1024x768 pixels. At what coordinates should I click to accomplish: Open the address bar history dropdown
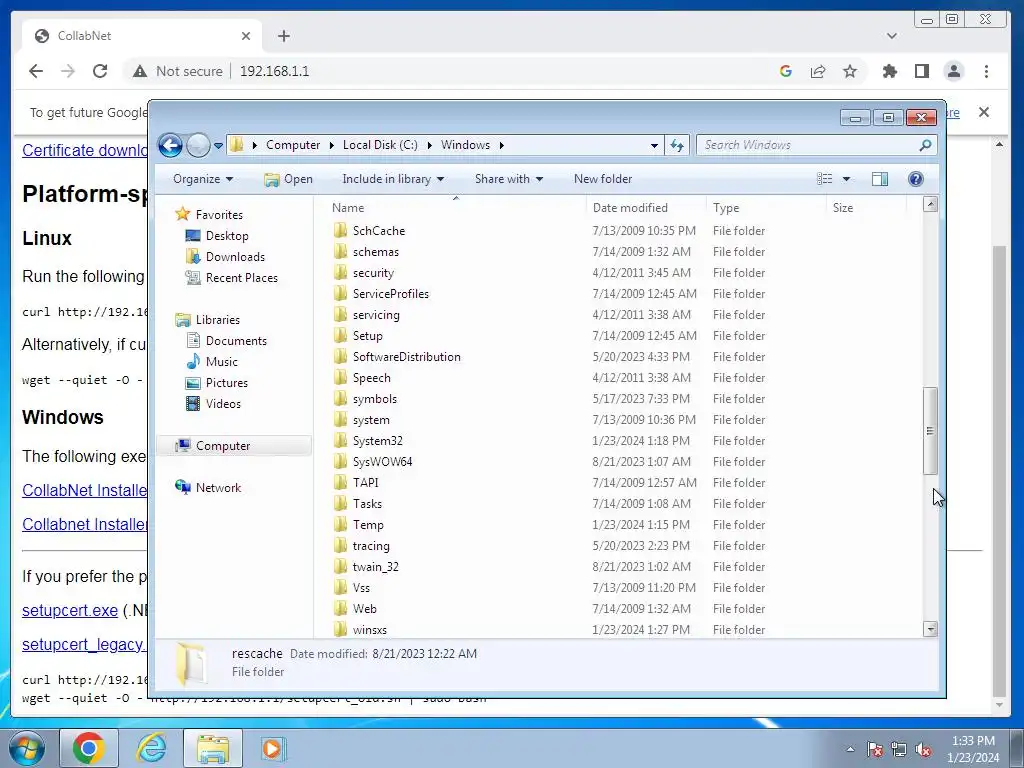tap(654, 146)
